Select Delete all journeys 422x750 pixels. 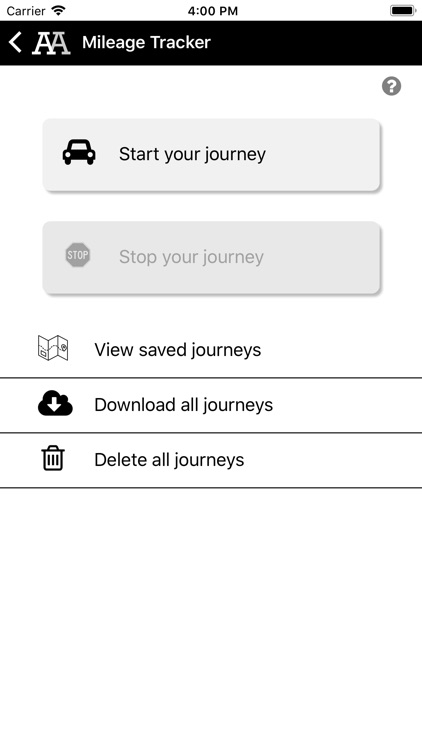coord(211,460)
